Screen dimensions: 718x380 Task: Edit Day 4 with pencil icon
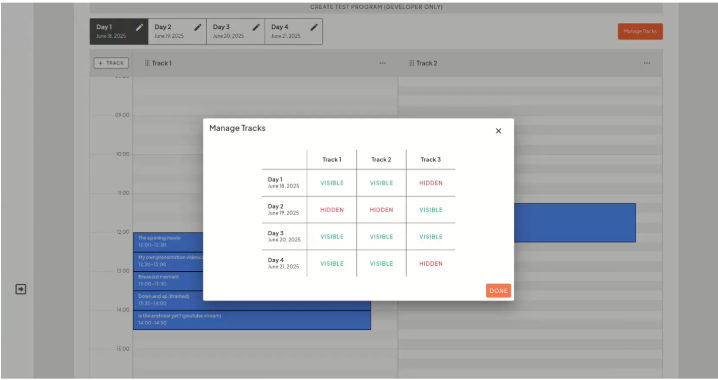314,27
